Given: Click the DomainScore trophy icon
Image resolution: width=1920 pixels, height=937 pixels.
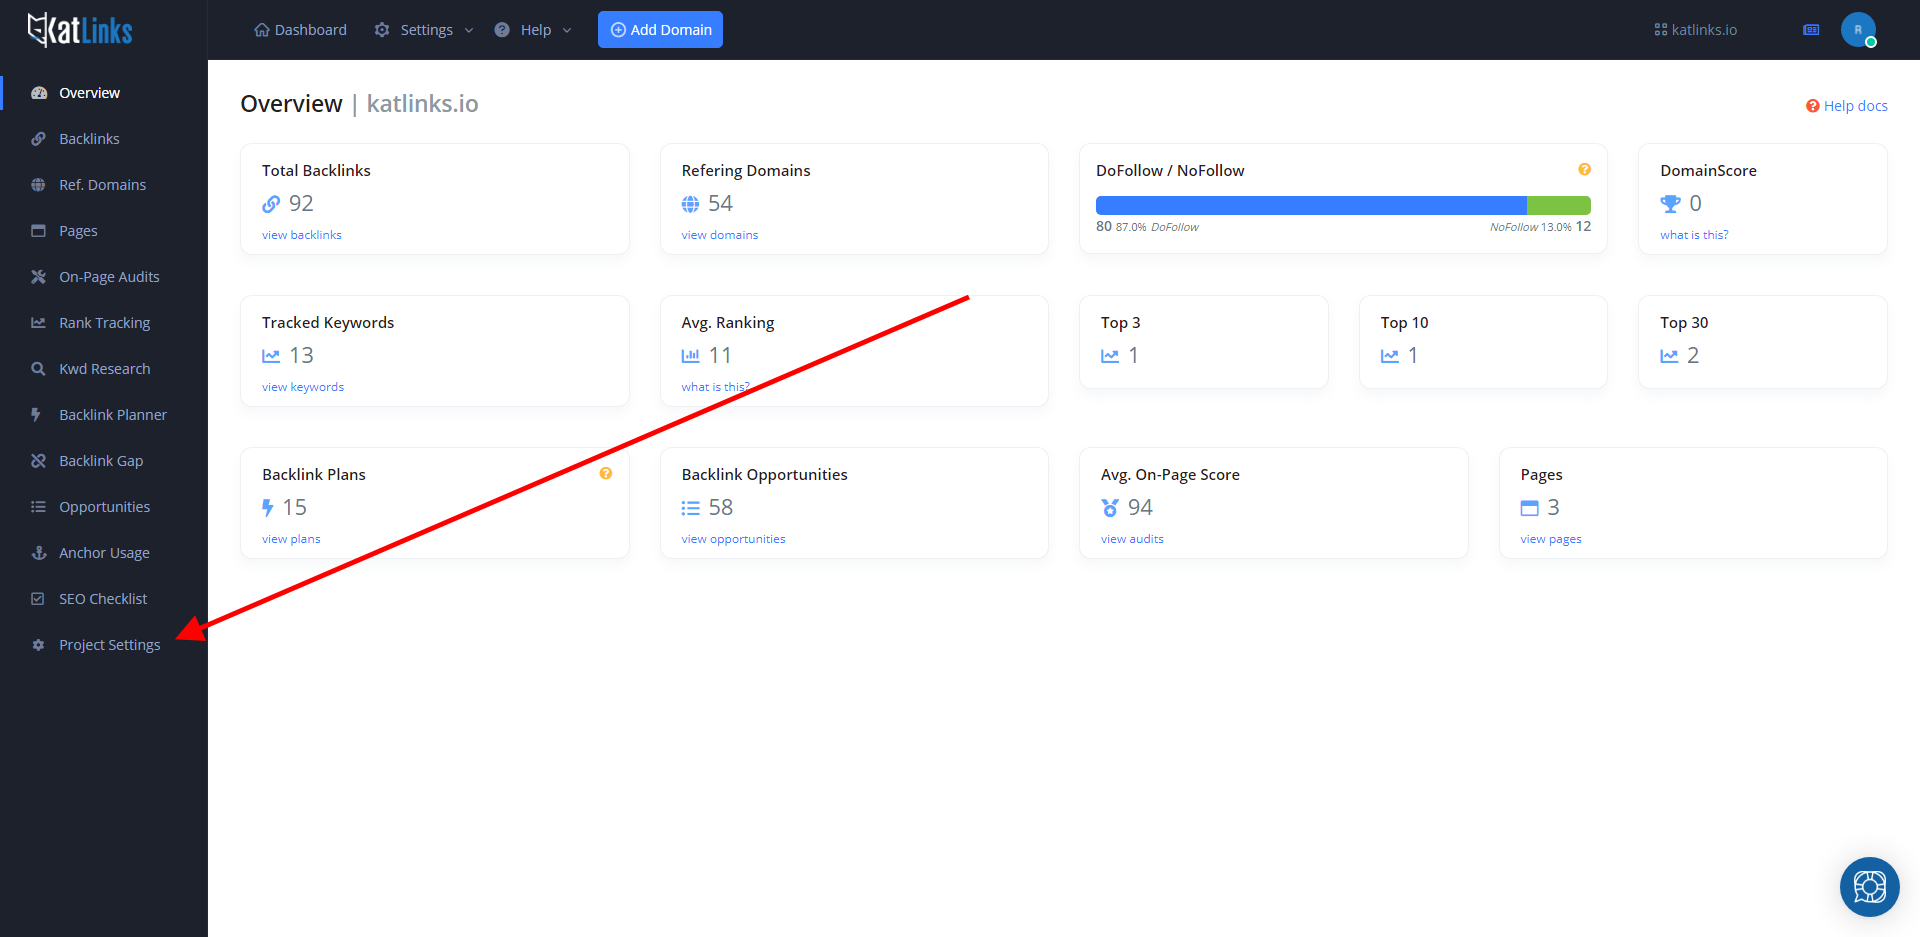Looking at the screenshot, I should (1670, 204).
